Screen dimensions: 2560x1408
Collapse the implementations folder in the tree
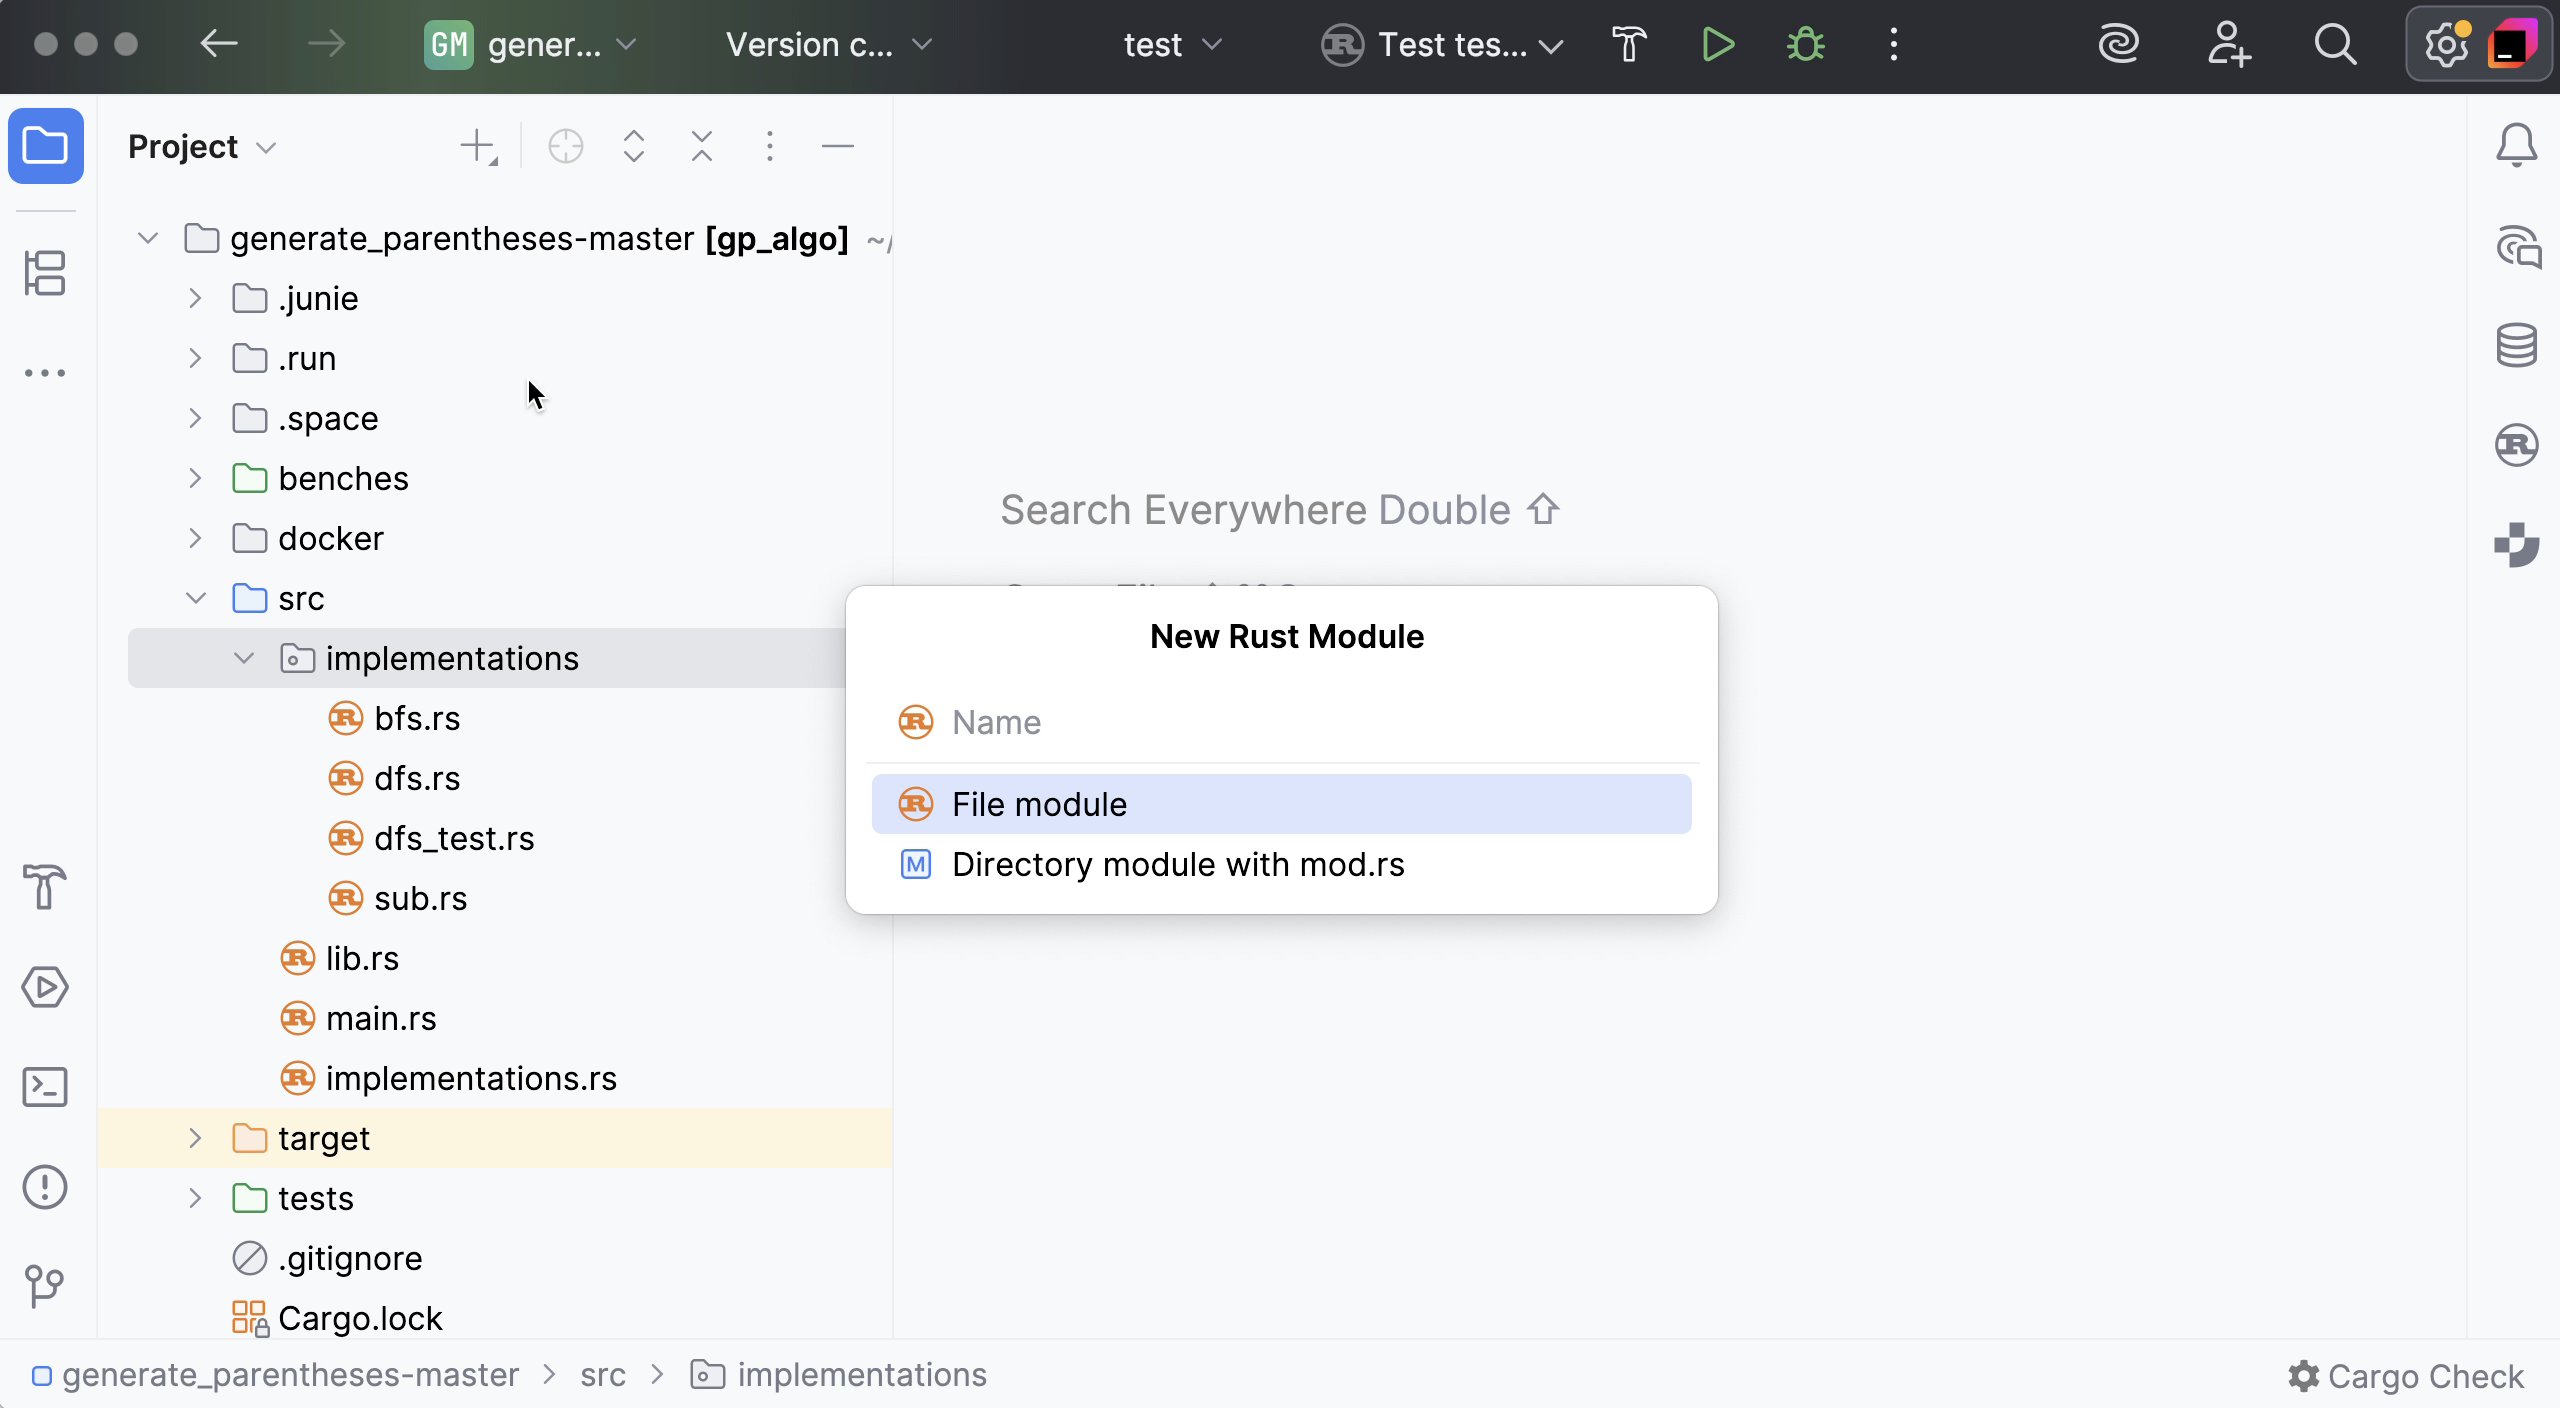(243, 657)
